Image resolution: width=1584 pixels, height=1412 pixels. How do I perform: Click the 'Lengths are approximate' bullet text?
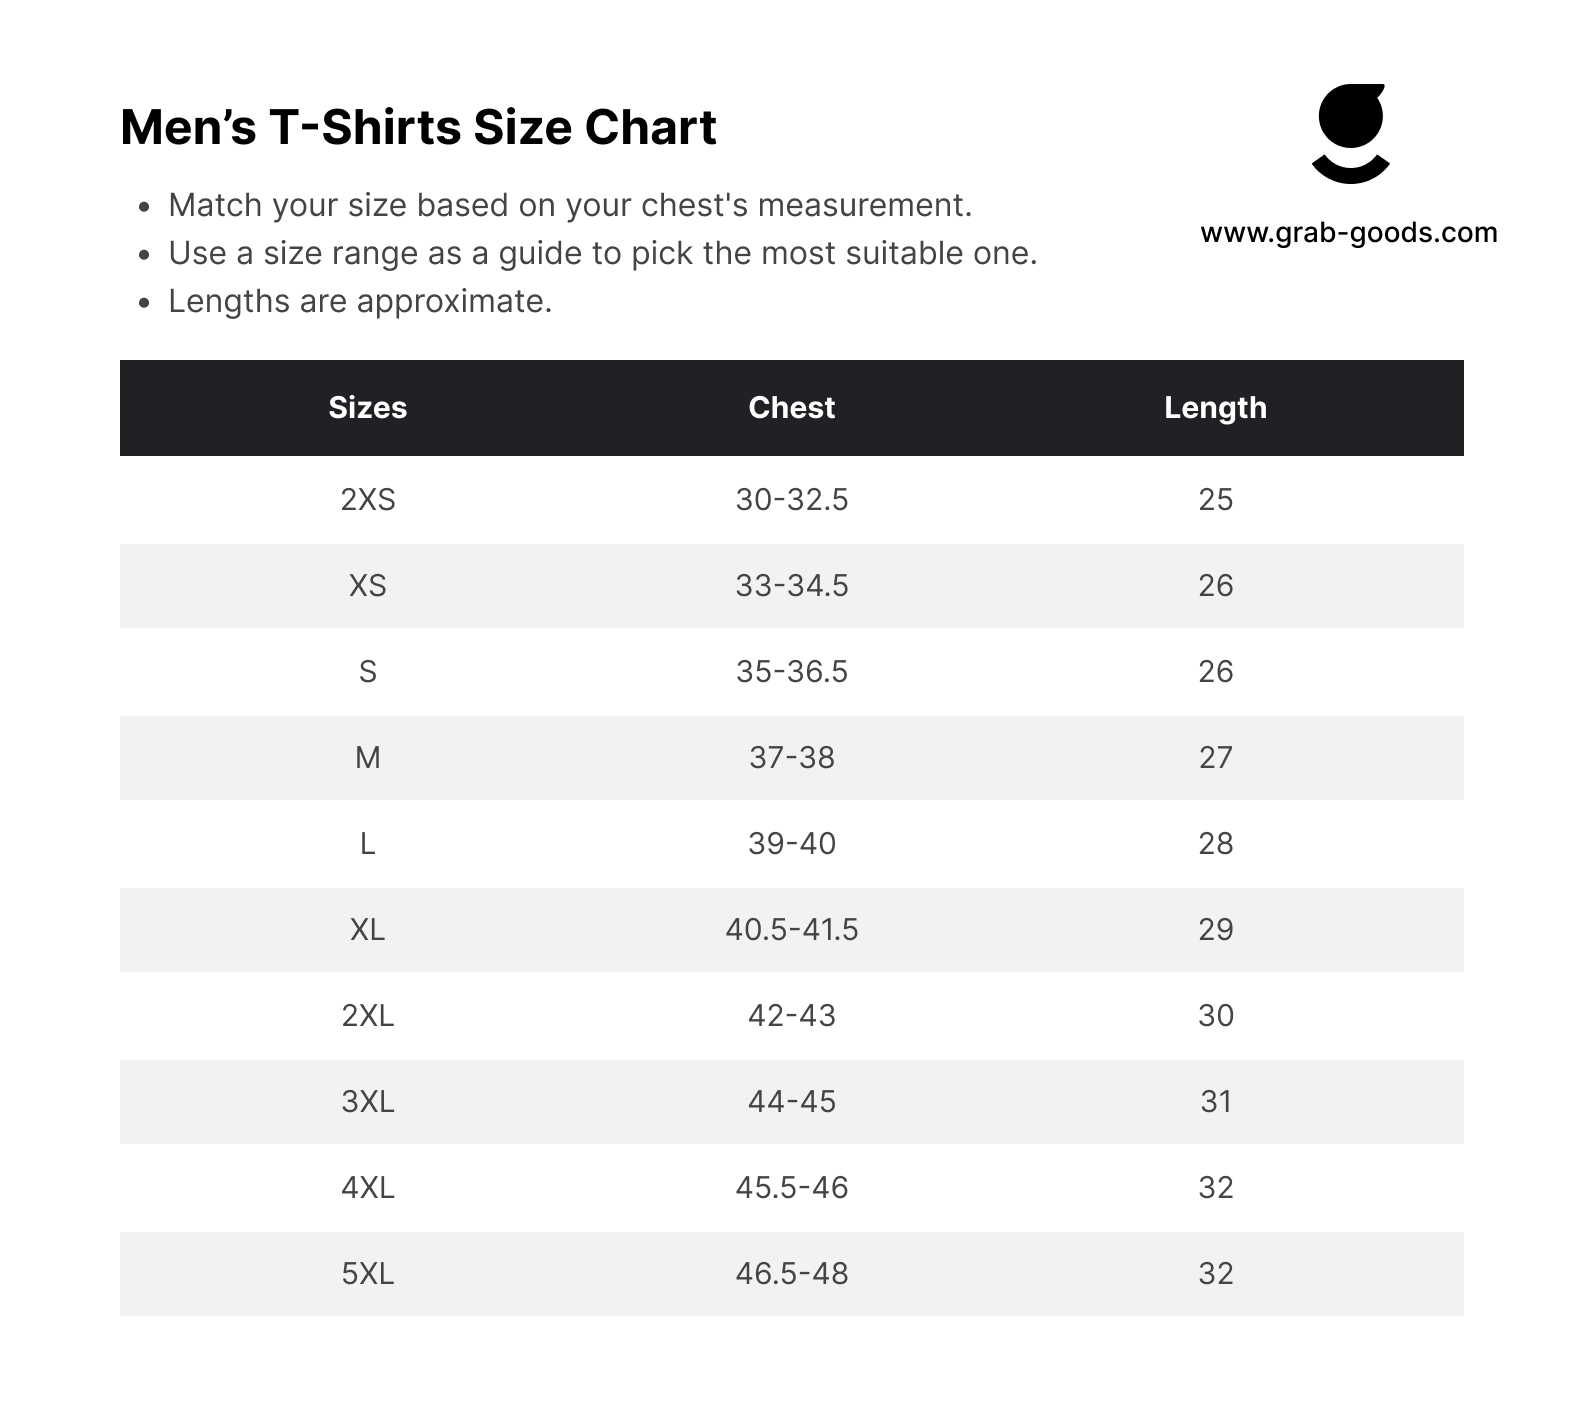tap(360, 301)
